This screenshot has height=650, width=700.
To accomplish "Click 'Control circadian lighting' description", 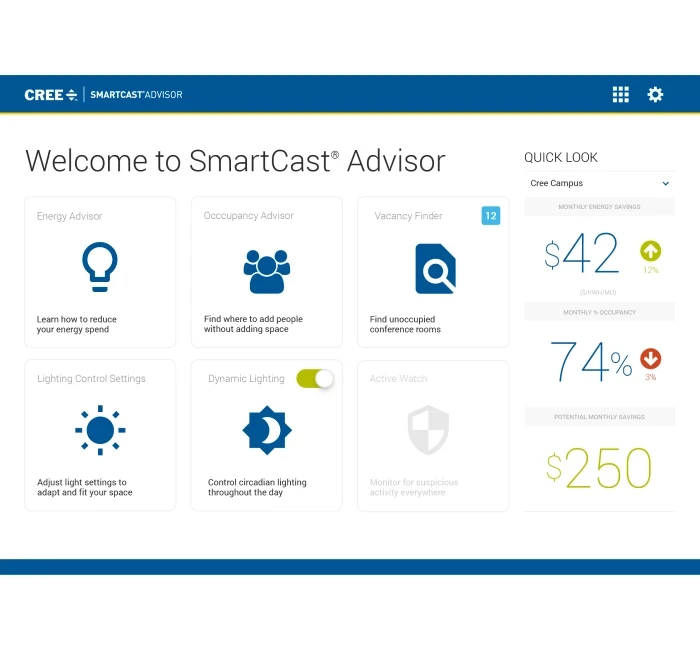I will [257, 488].
